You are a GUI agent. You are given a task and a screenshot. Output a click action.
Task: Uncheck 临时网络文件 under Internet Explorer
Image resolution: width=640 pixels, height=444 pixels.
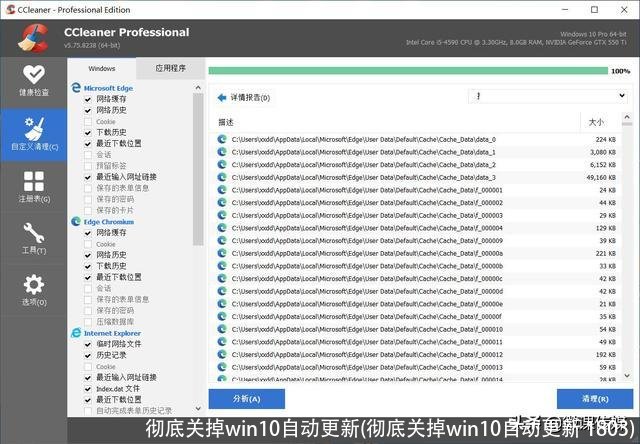[x=88, y=344]
